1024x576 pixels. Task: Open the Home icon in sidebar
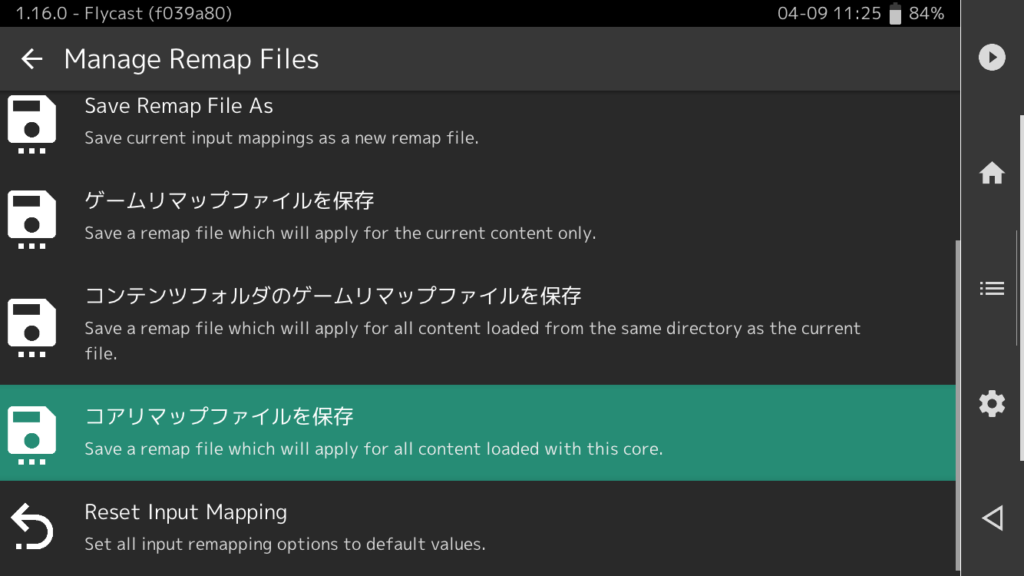[x=991, y=173]
